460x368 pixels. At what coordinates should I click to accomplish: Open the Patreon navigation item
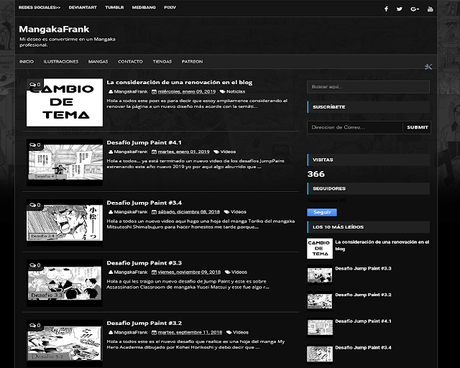click(192, 62)
